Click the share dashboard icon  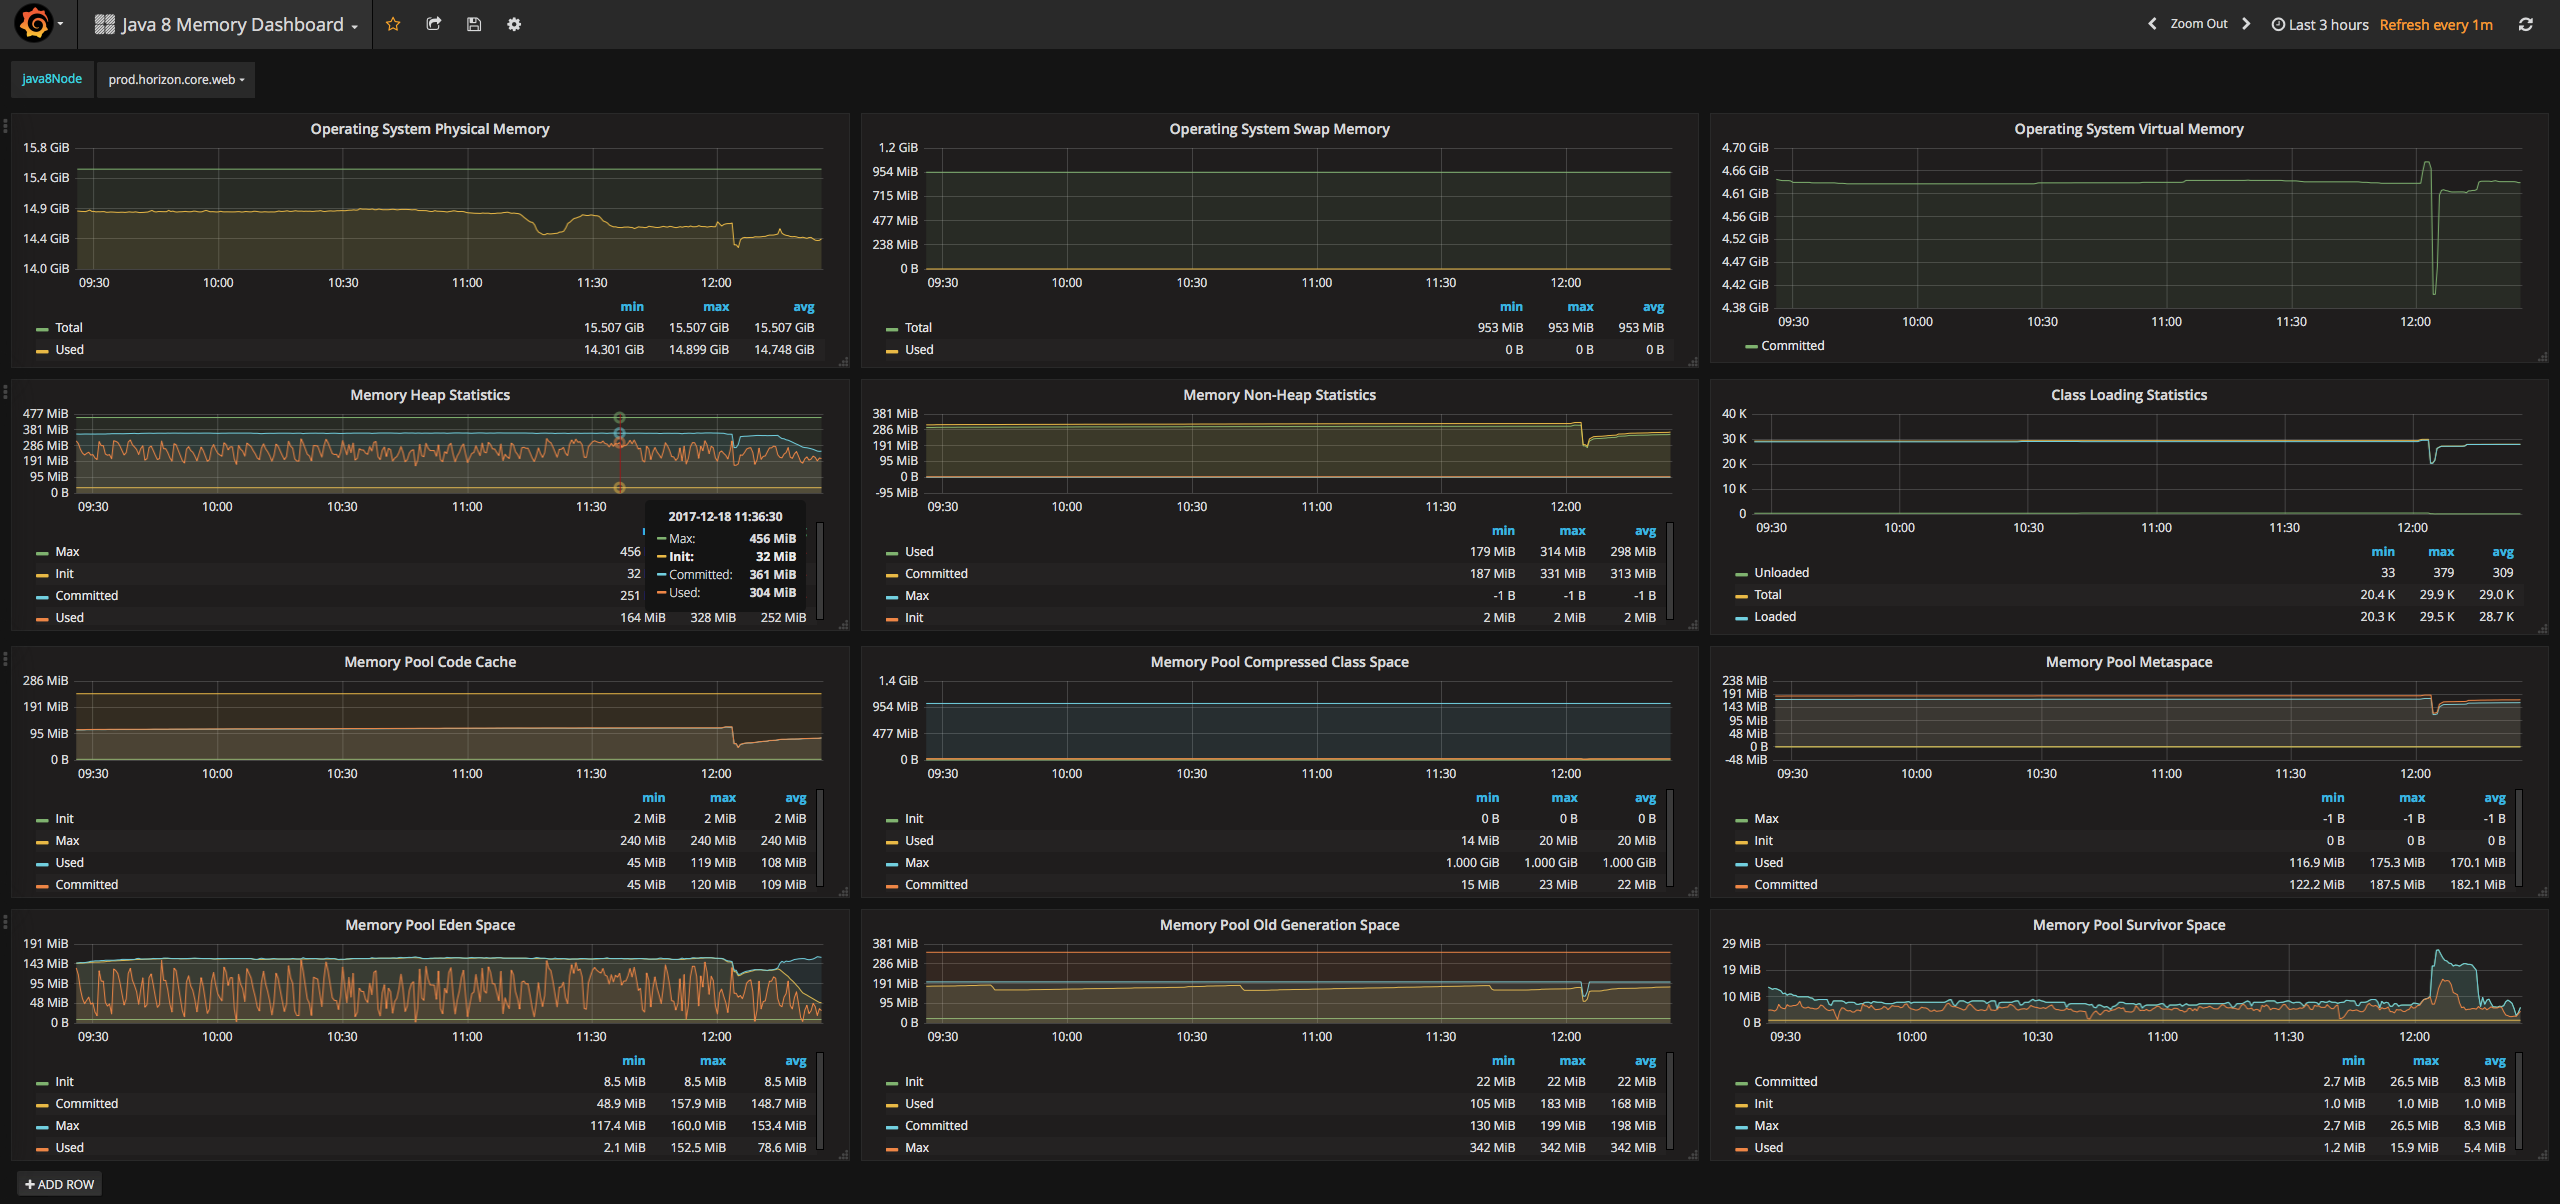click(x=433, y=24)
